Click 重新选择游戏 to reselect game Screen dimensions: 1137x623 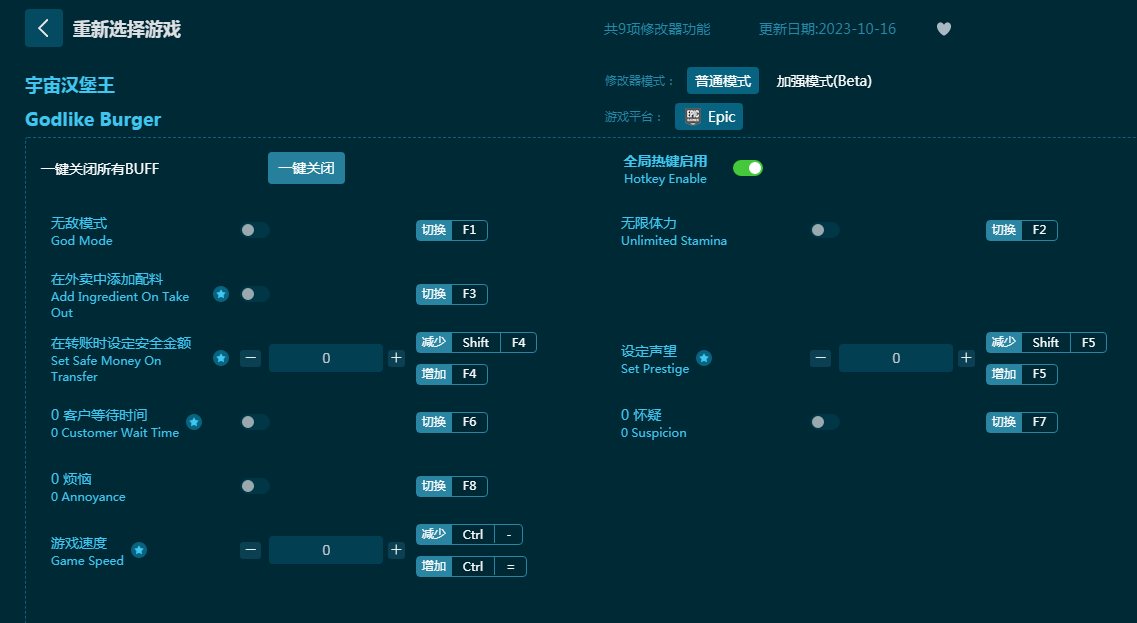(127, 29)
